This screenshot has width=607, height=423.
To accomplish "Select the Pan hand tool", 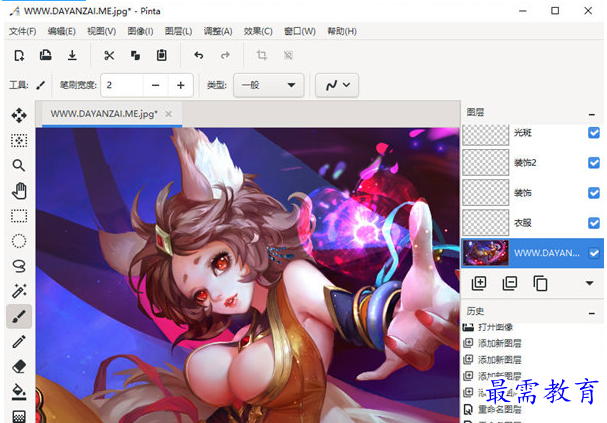I will pyautogui.click(x=19, y=190).
